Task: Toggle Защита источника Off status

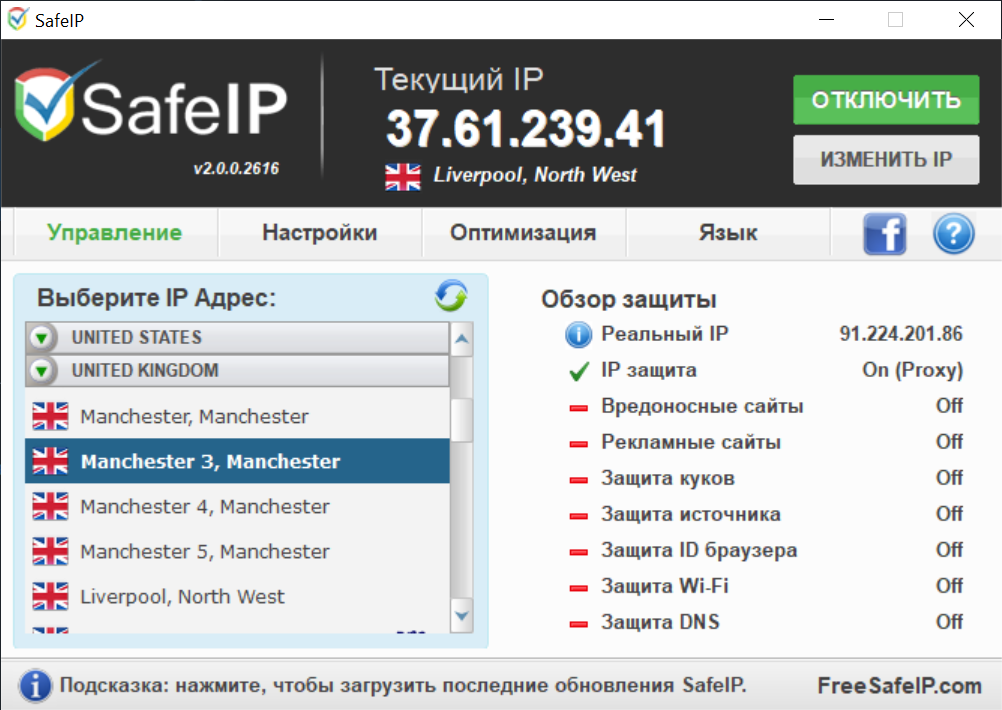Action: (949, 514)
